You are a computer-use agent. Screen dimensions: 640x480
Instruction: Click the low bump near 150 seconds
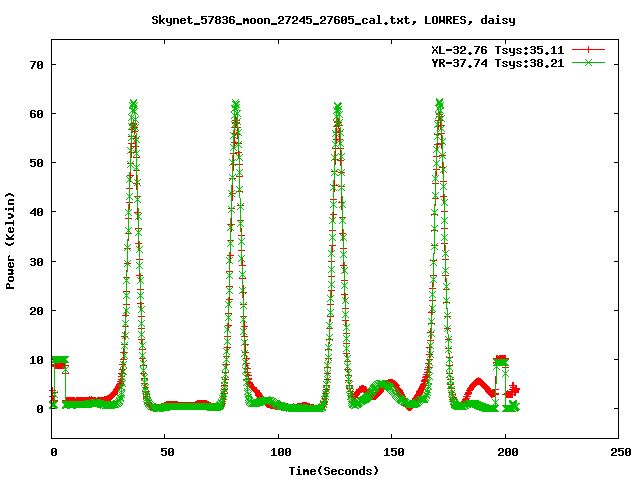tap(384, 385)
